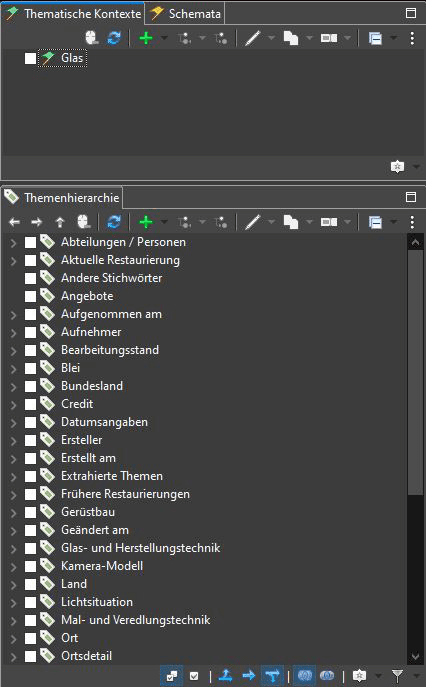The height and width of the screenshot is (687, 426).
Task: Click the up arrow in Themenhierarchie toolbar
Action: click(x=60, y=222)
